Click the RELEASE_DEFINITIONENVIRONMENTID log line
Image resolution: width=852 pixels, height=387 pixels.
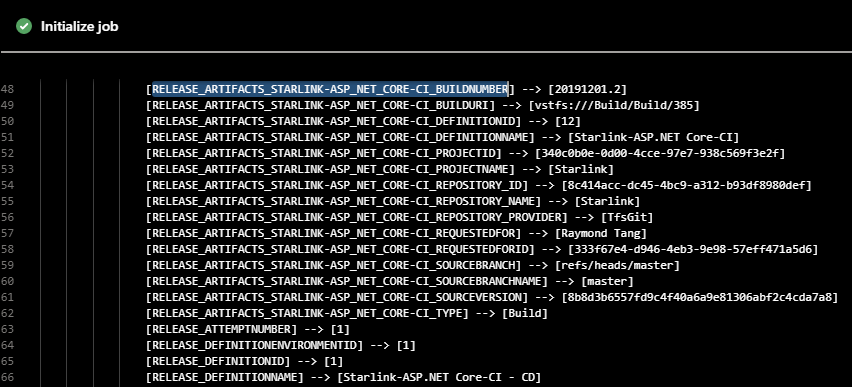[281, 346]
